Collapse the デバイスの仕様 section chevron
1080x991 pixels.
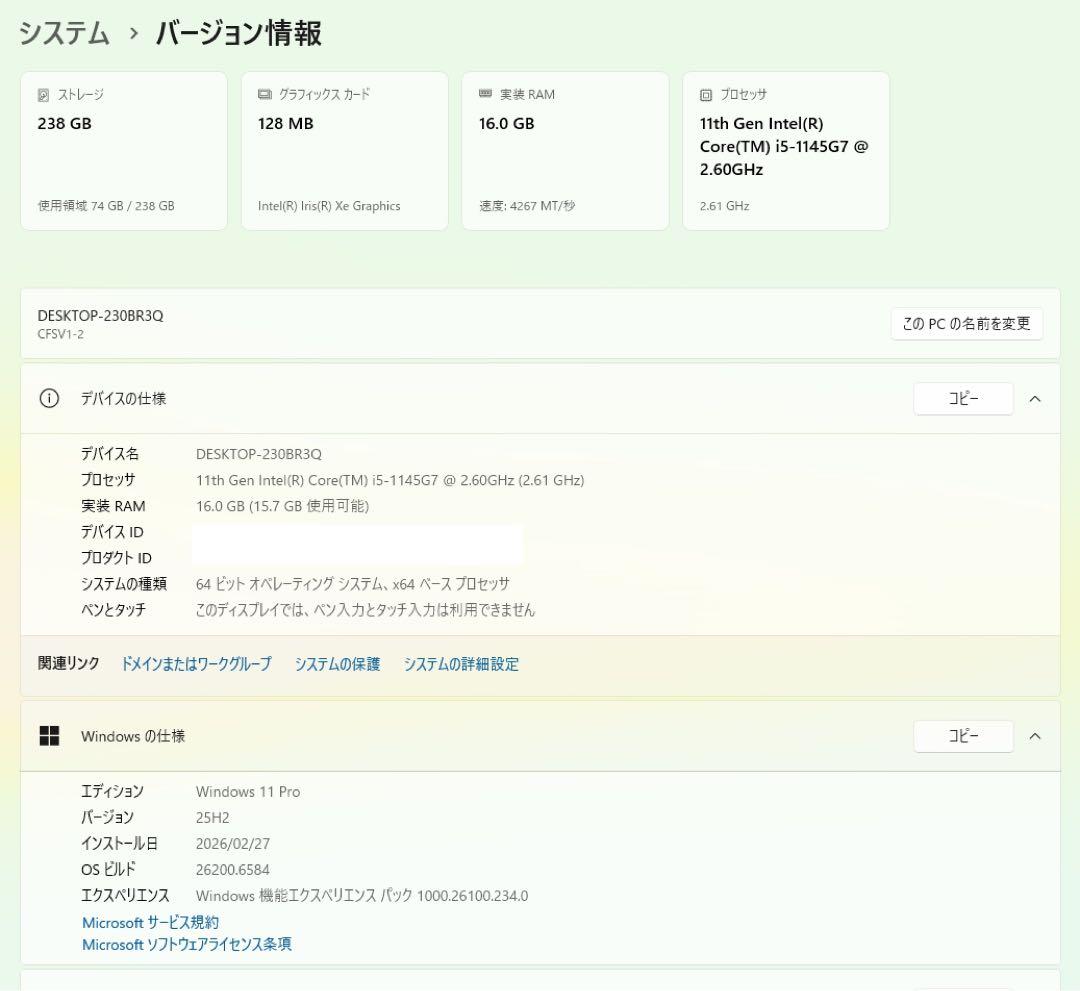pos(1035,399)
